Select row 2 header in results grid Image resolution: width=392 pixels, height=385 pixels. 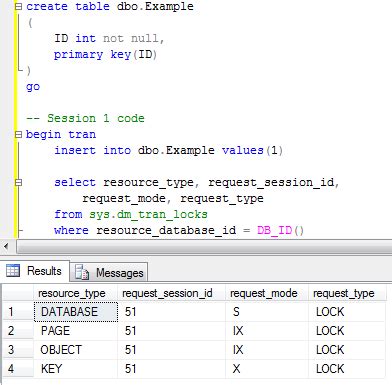18,331
